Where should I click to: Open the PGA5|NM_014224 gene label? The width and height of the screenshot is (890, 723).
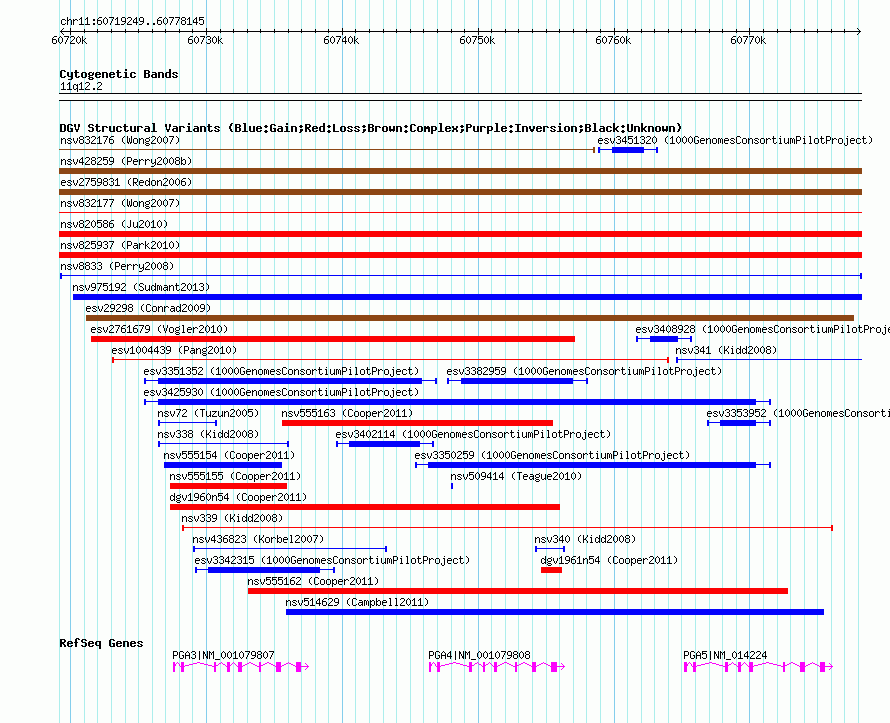pos(725,655)
